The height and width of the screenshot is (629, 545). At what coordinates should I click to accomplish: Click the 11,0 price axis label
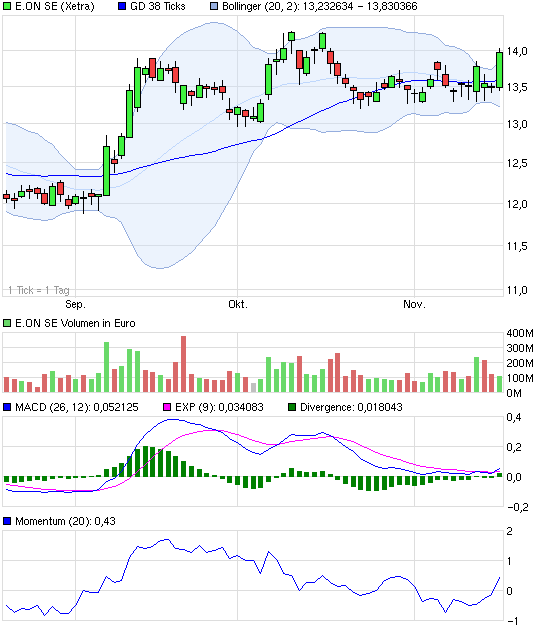click(x=517, y=290)
